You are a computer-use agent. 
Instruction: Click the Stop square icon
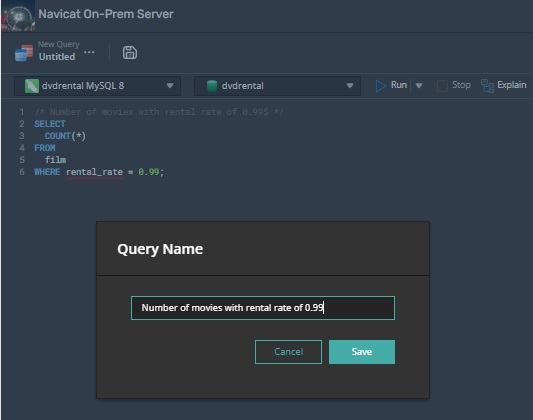click(442, 86)
